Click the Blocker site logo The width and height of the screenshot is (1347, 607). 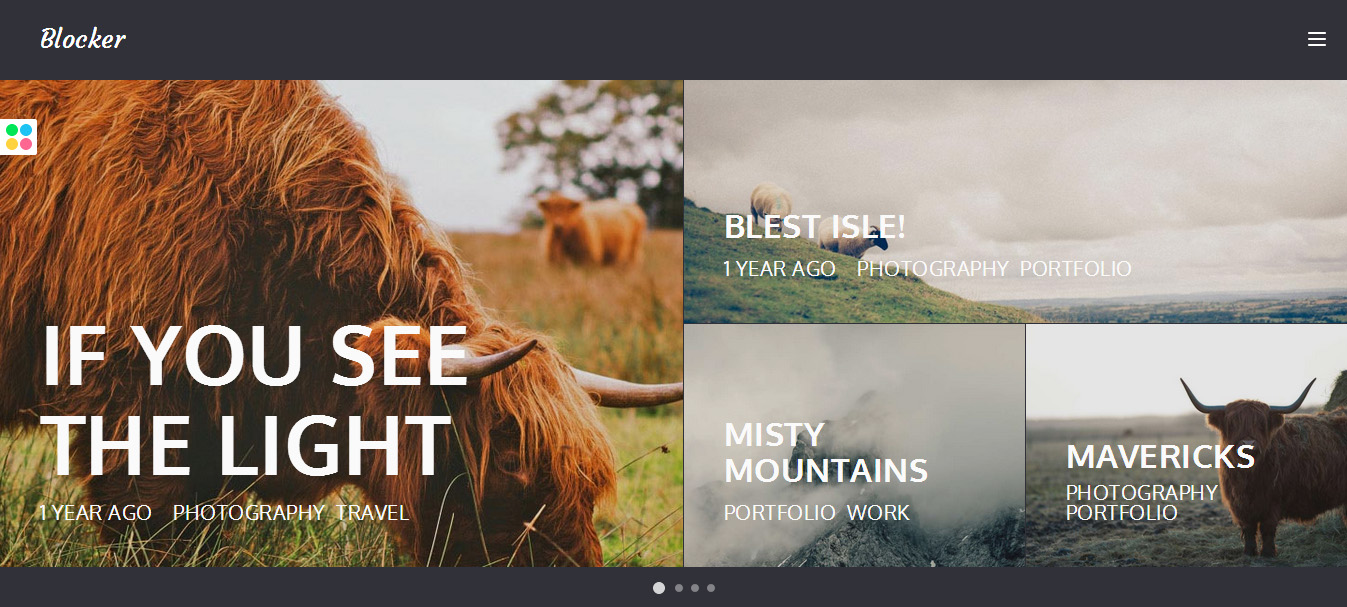pos(82,39)
